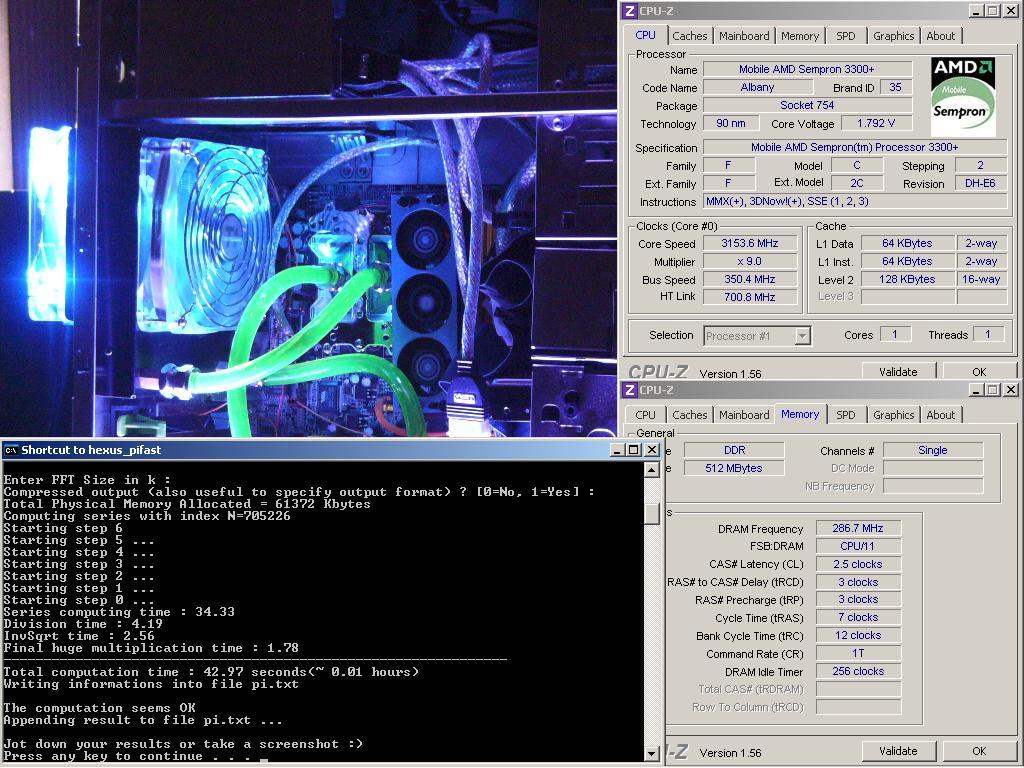1024x768 pixels.
Task: Click the CAS# Latency value '2.5 clocks'
Action: [858, 564]
